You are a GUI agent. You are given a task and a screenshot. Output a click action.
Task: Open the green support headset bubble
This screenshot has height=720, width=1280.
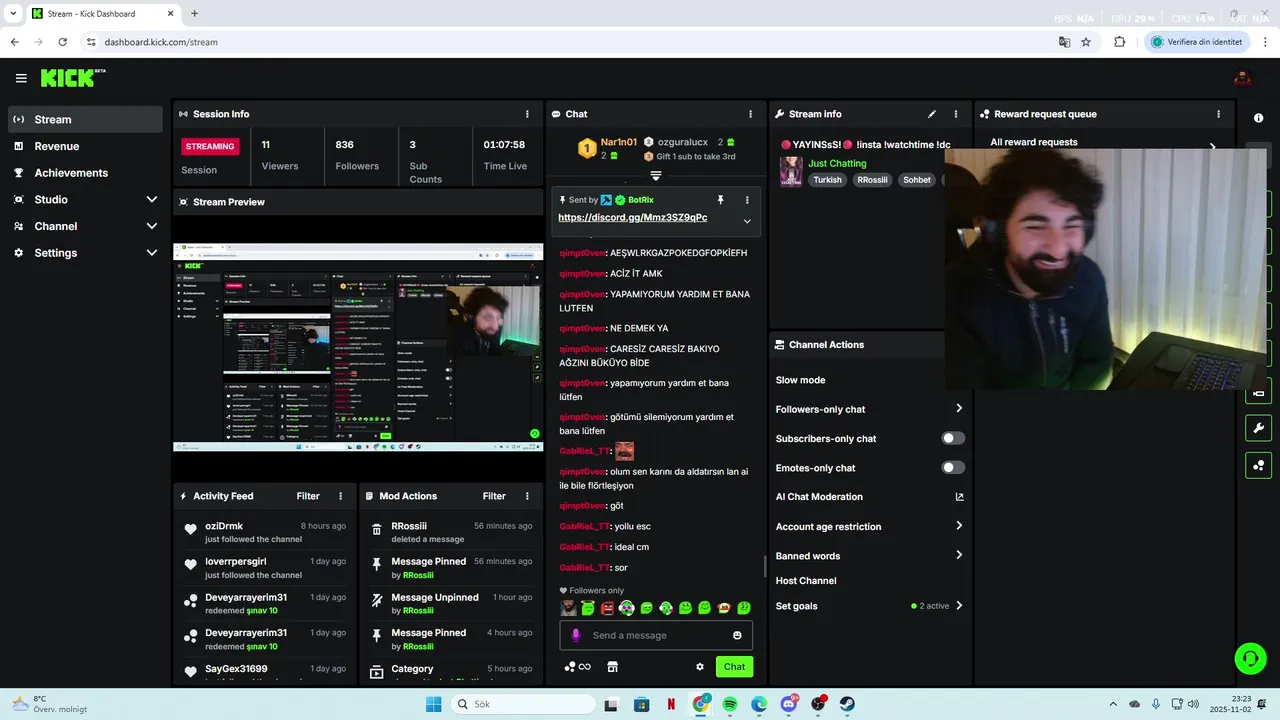[1250, 658]
